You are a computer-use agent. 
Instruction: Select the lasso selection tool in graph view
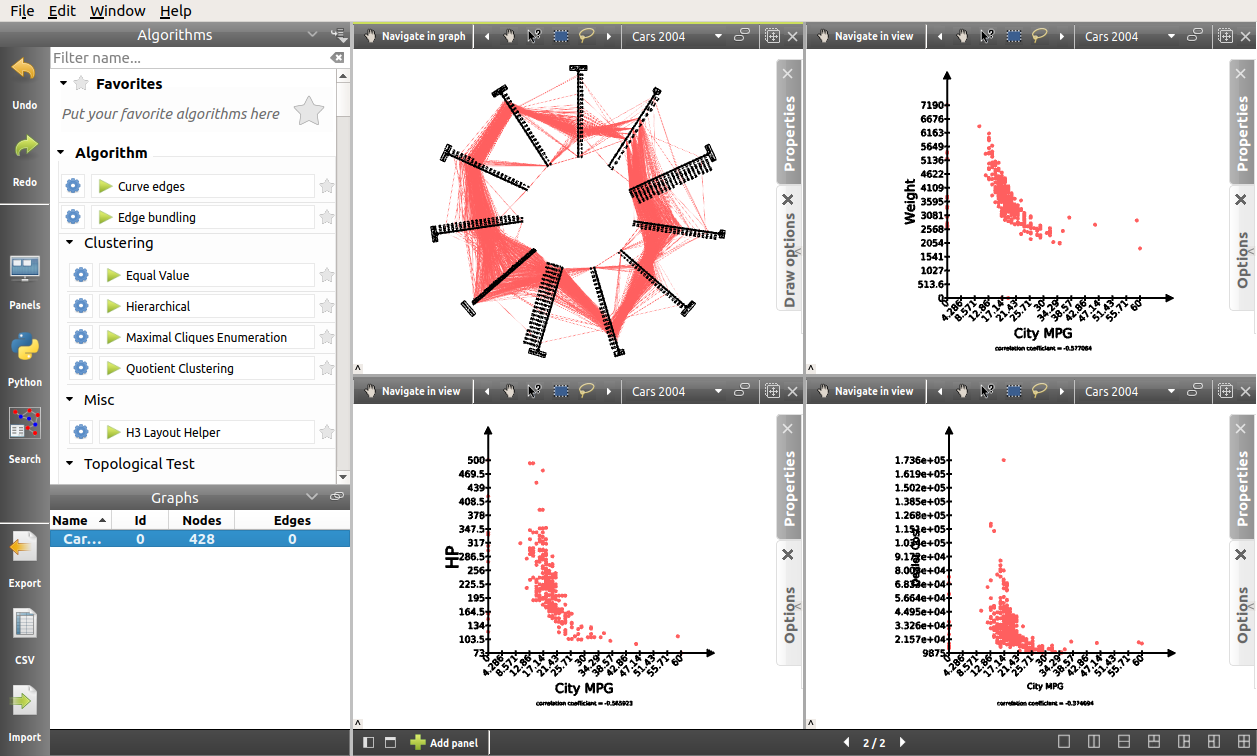pyautogui.click(x=586, y=36)
